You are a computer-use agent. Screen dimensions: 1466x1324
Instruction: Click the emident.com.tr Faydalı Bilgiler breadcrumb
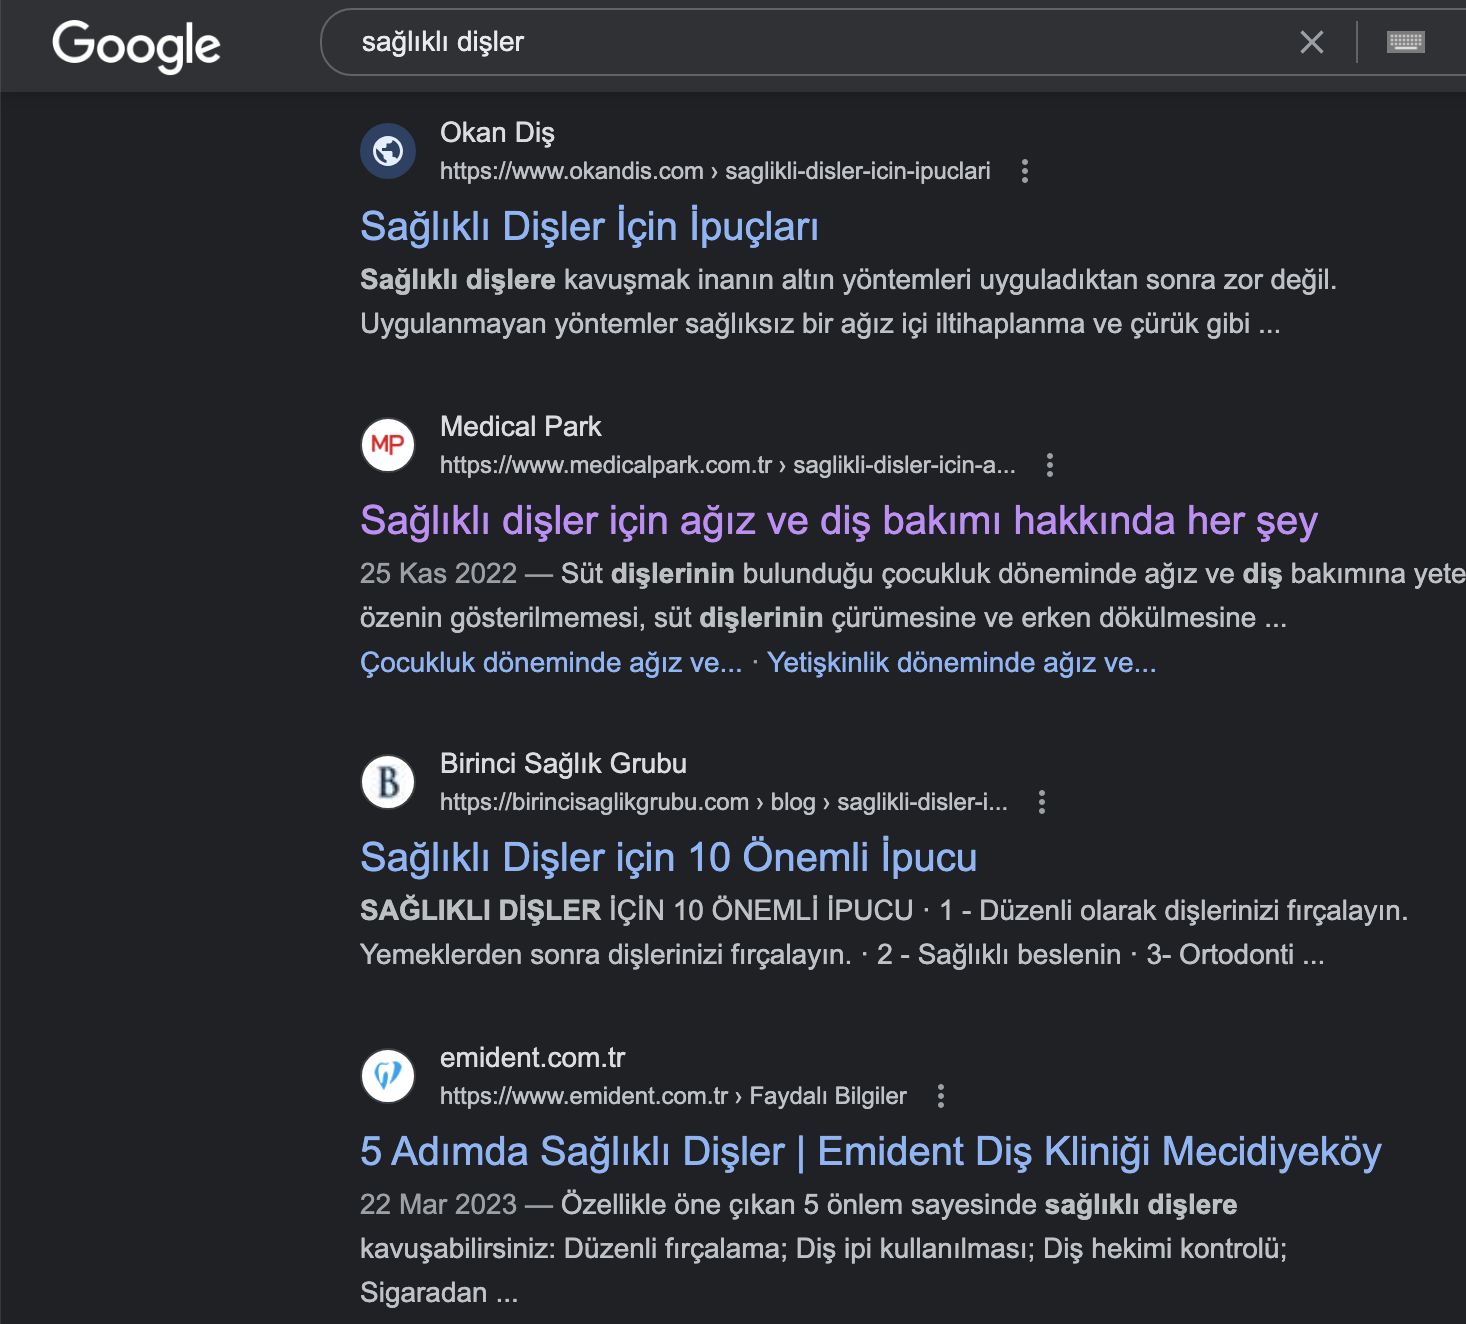673,1096
